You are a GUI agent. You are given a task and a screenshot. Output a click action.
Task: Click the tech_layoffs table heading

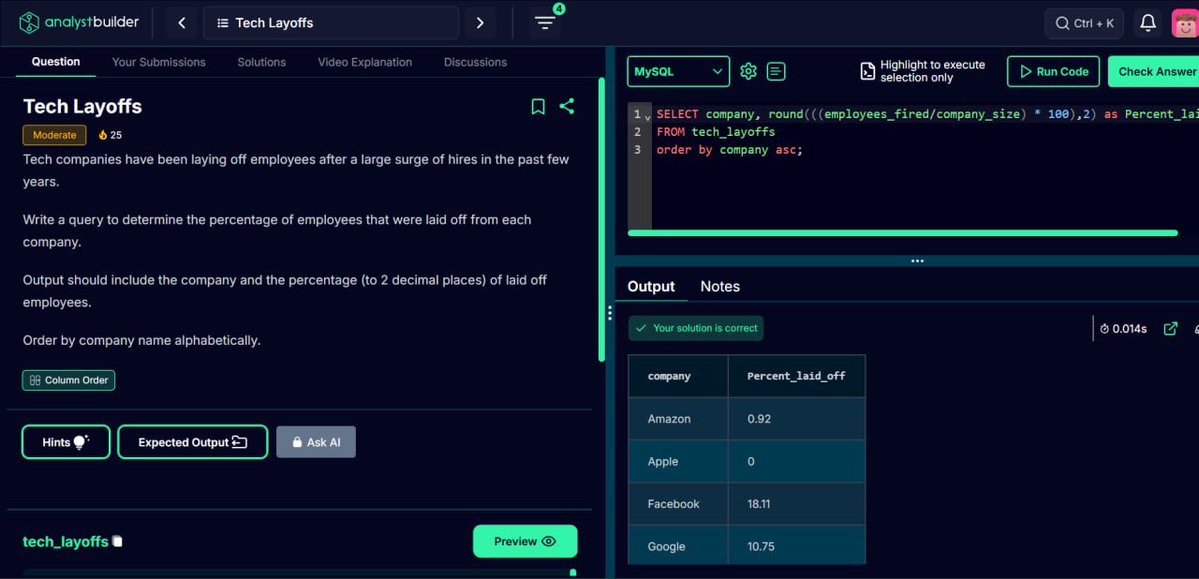coord(66,542)
